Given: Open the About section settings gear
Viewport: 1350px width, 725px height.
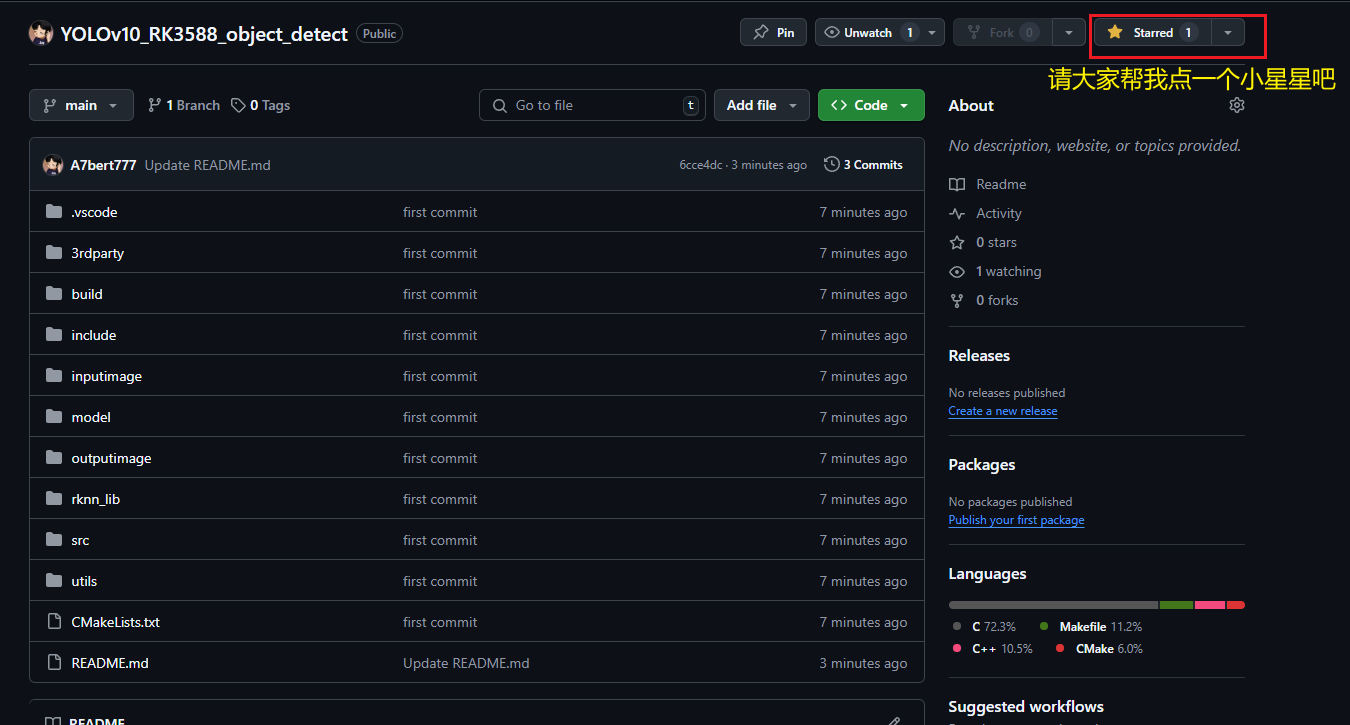Looking at the screenshot, I should (x=1237, y=105).
